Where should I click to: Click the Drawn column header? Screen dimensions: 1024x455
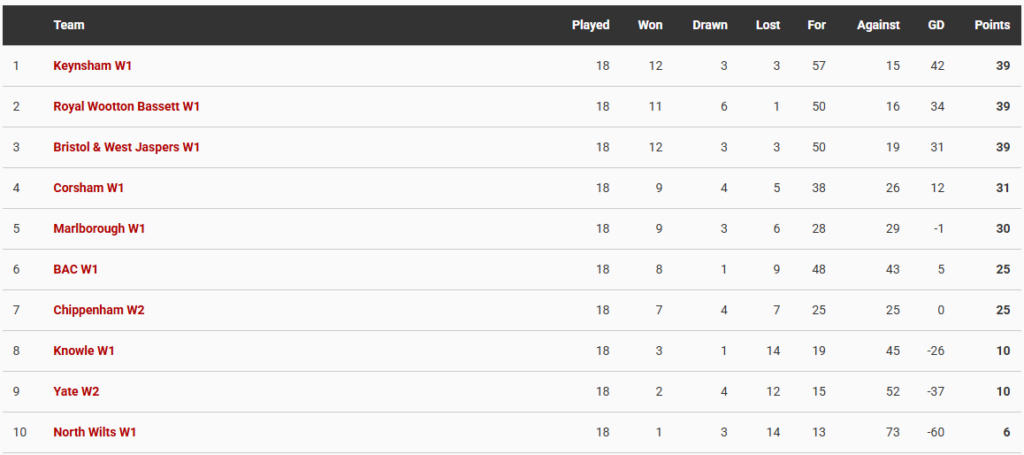pyautogui.click(x=710, y=25)
